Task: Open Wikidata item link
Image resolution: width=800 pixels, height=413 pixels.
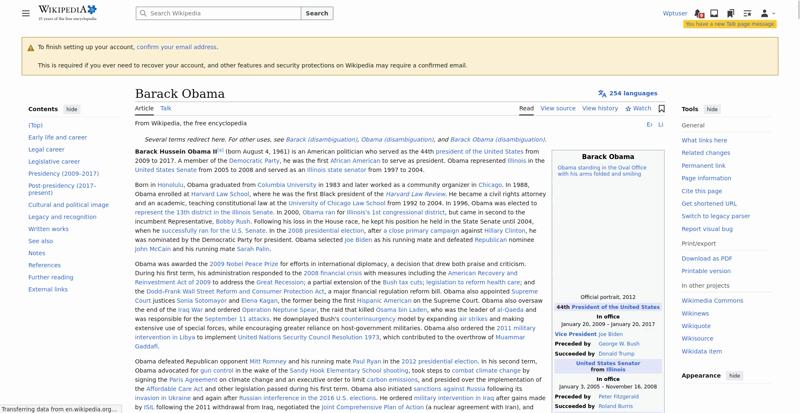Action: (x=702, y=351)
